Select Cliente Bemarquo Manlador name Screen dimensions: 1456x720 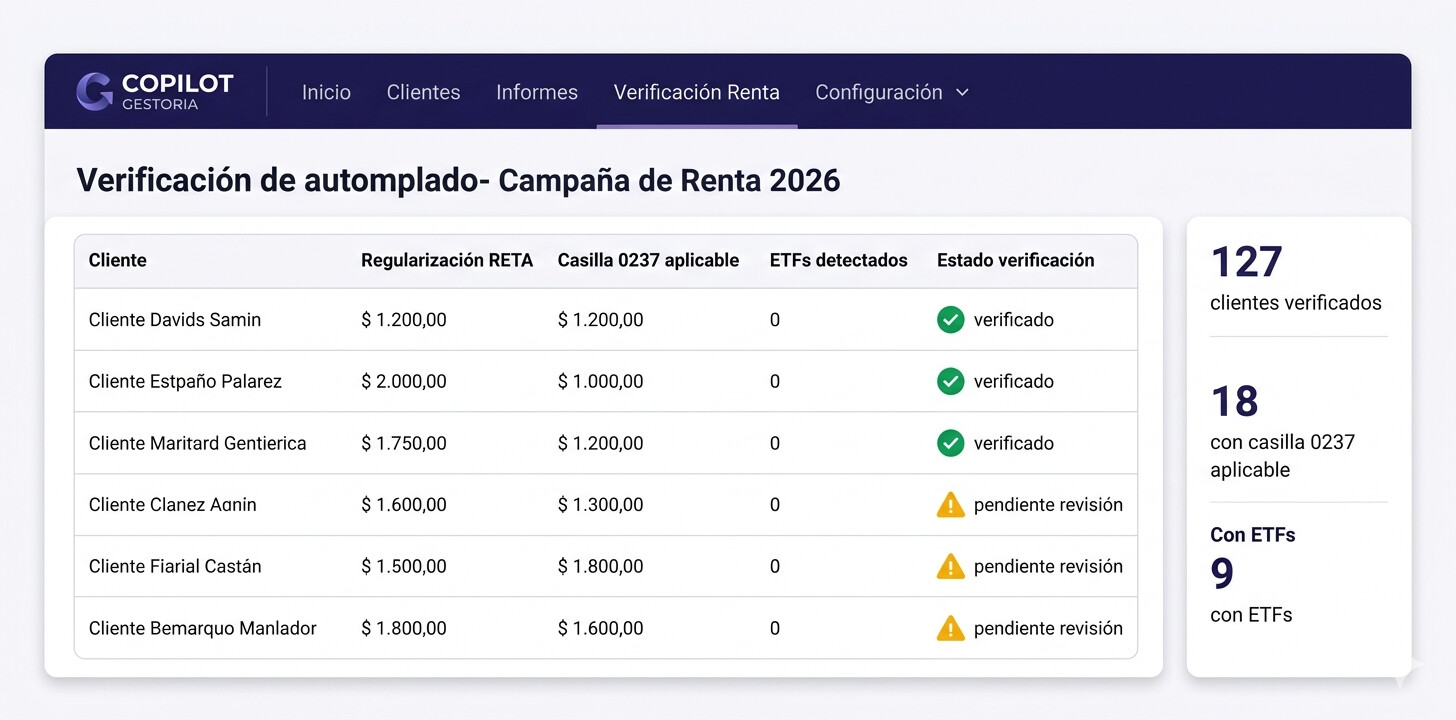point(203,628)
